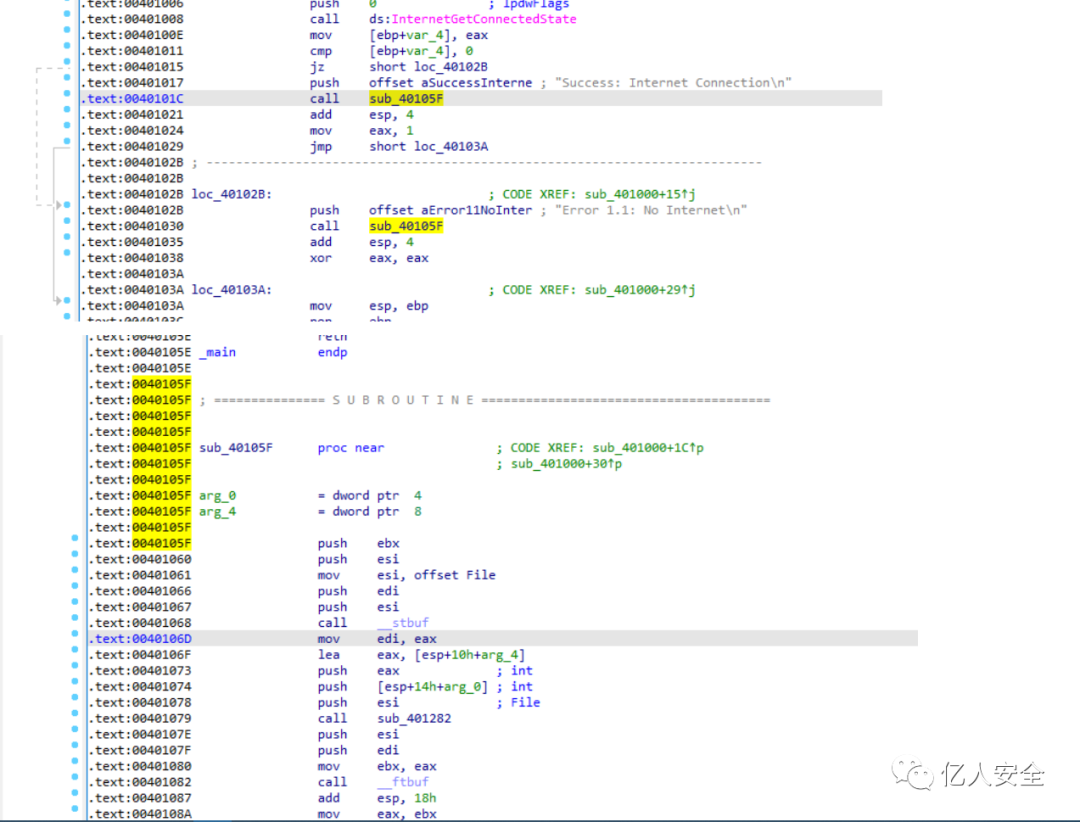The width and height of the screenshot is (1080, 822).
Task: Select arg_4 definition line
Action: (310, 511)
